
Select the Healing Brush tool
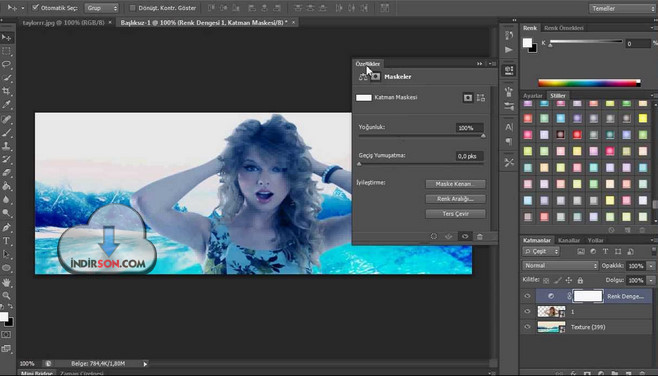coord(6,120)
